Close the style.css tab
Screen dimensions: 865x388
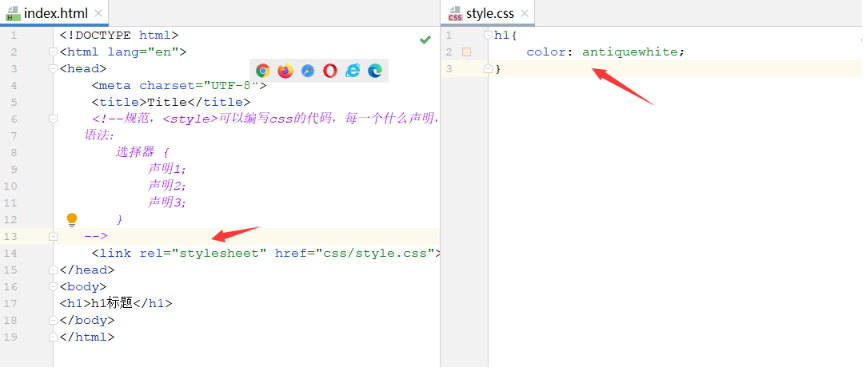[x=525, y=13]
